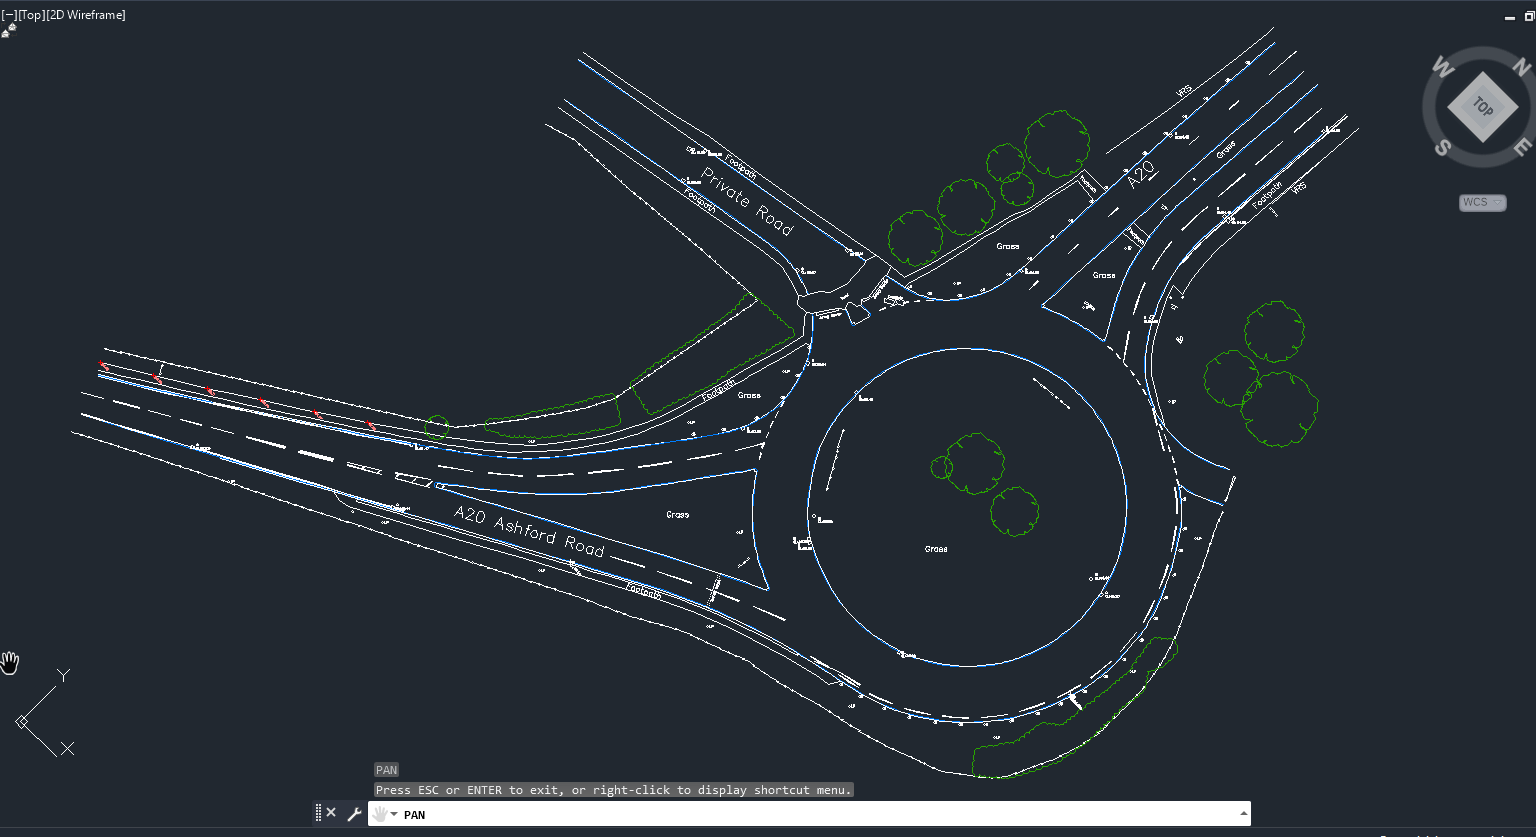Expand command history with the up arrow

click(x=1243, y=814)
